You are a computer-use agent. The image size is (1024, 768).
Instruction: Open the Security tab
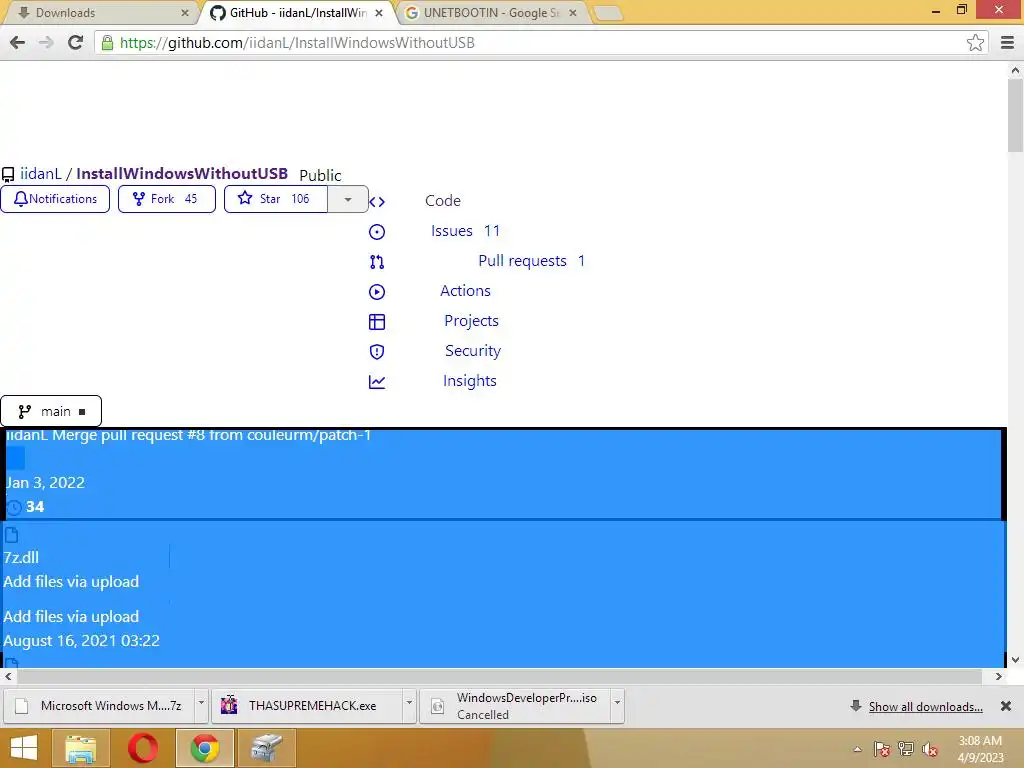473,351
